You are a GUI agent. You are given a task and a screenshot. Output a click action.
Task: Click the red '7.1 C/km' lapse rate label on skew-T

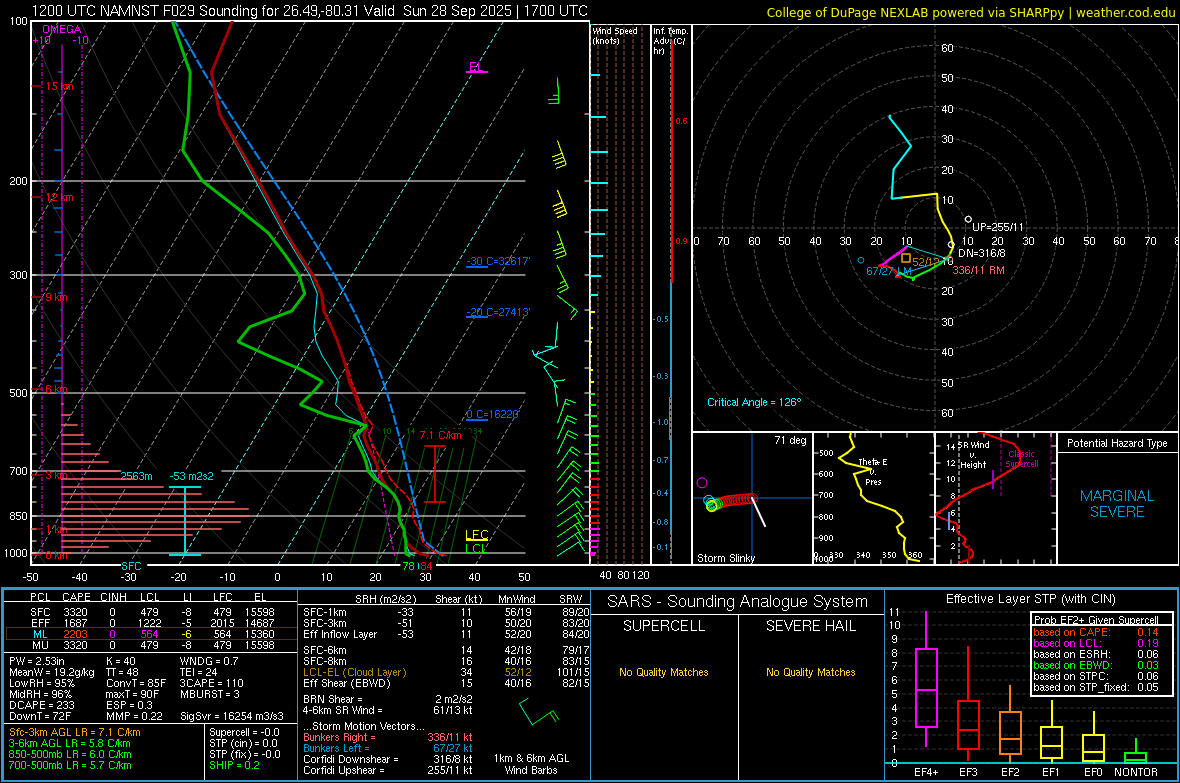click(440, 435)
